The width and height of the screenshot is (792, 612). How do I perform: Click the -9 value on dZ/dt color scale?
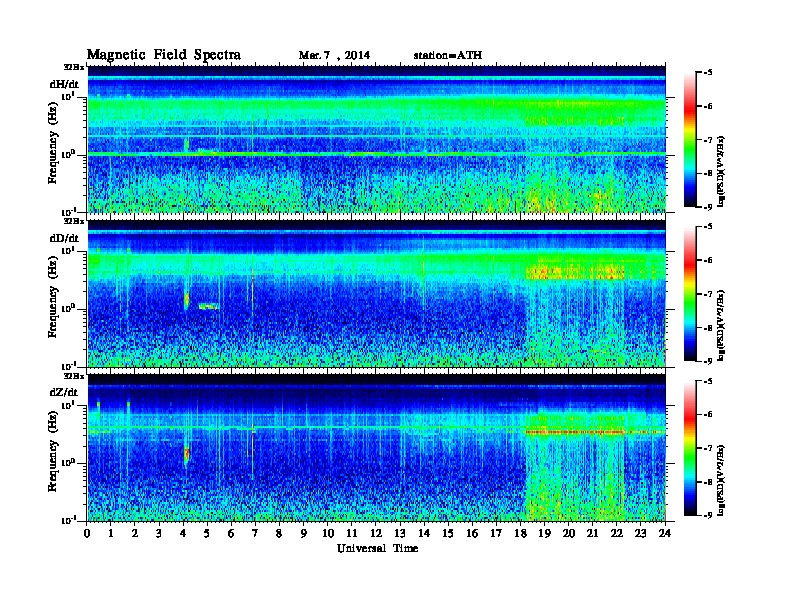point(708,515)
